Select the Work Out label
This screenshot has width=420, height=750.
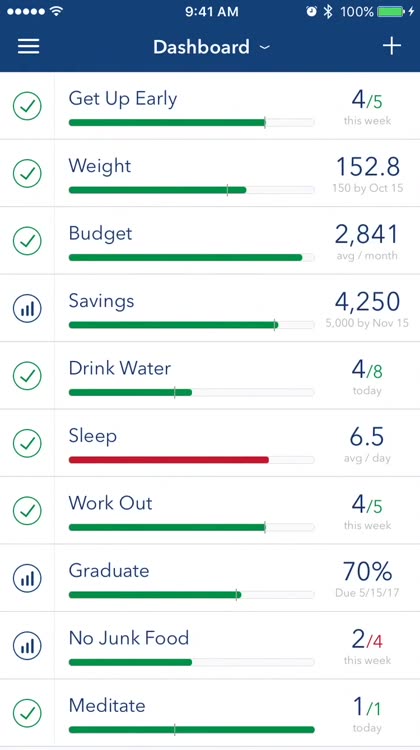[x=111, y=503]
